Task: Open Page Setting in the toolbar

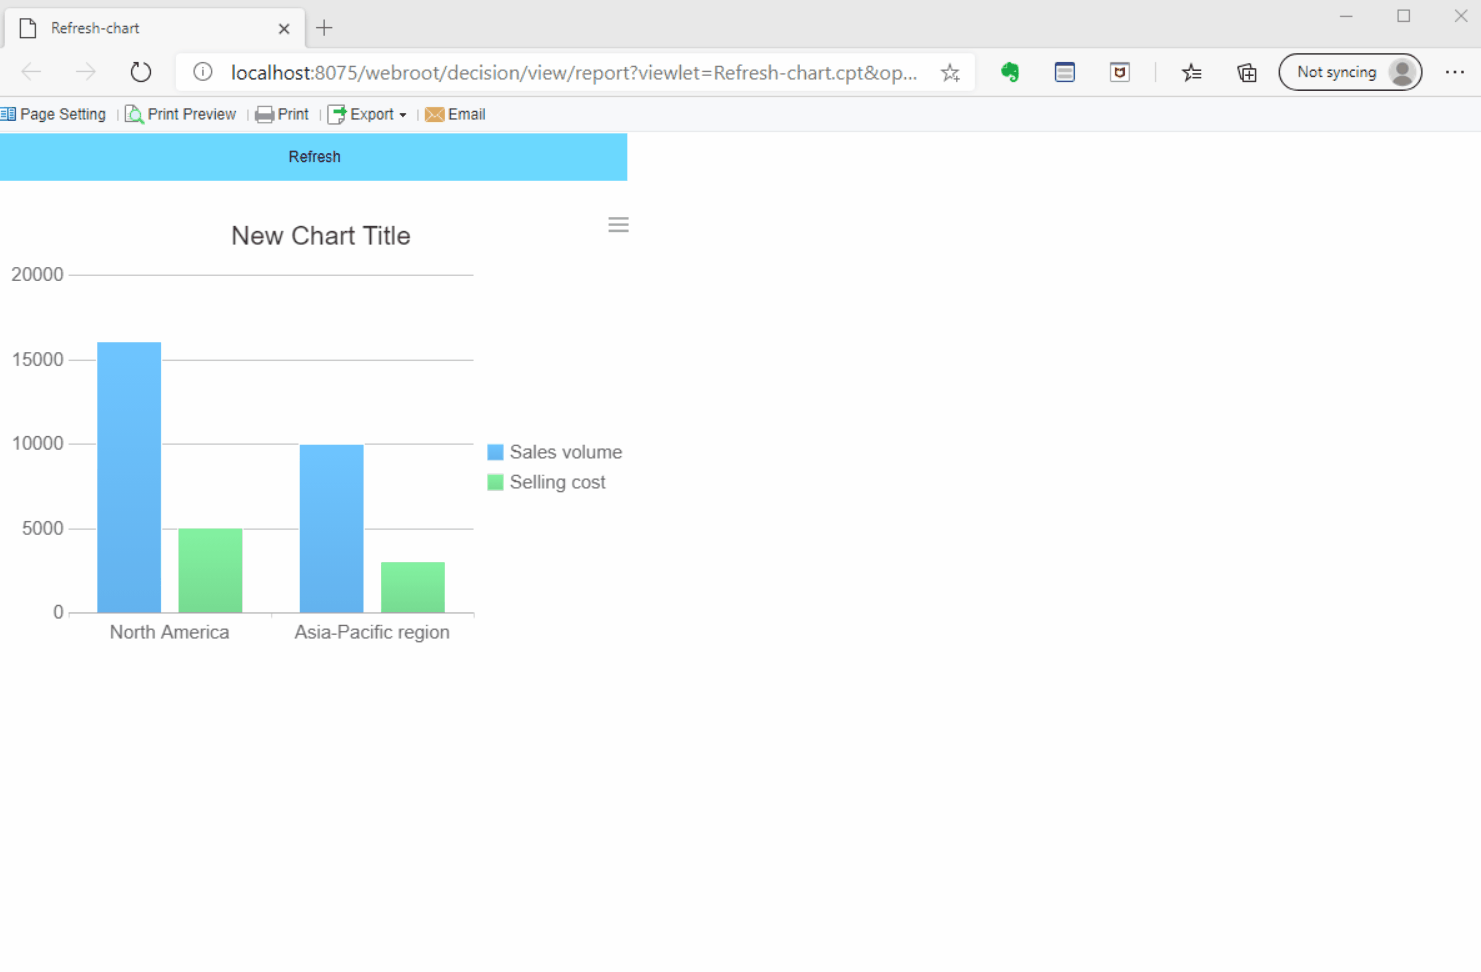Action: pos(54,114)
